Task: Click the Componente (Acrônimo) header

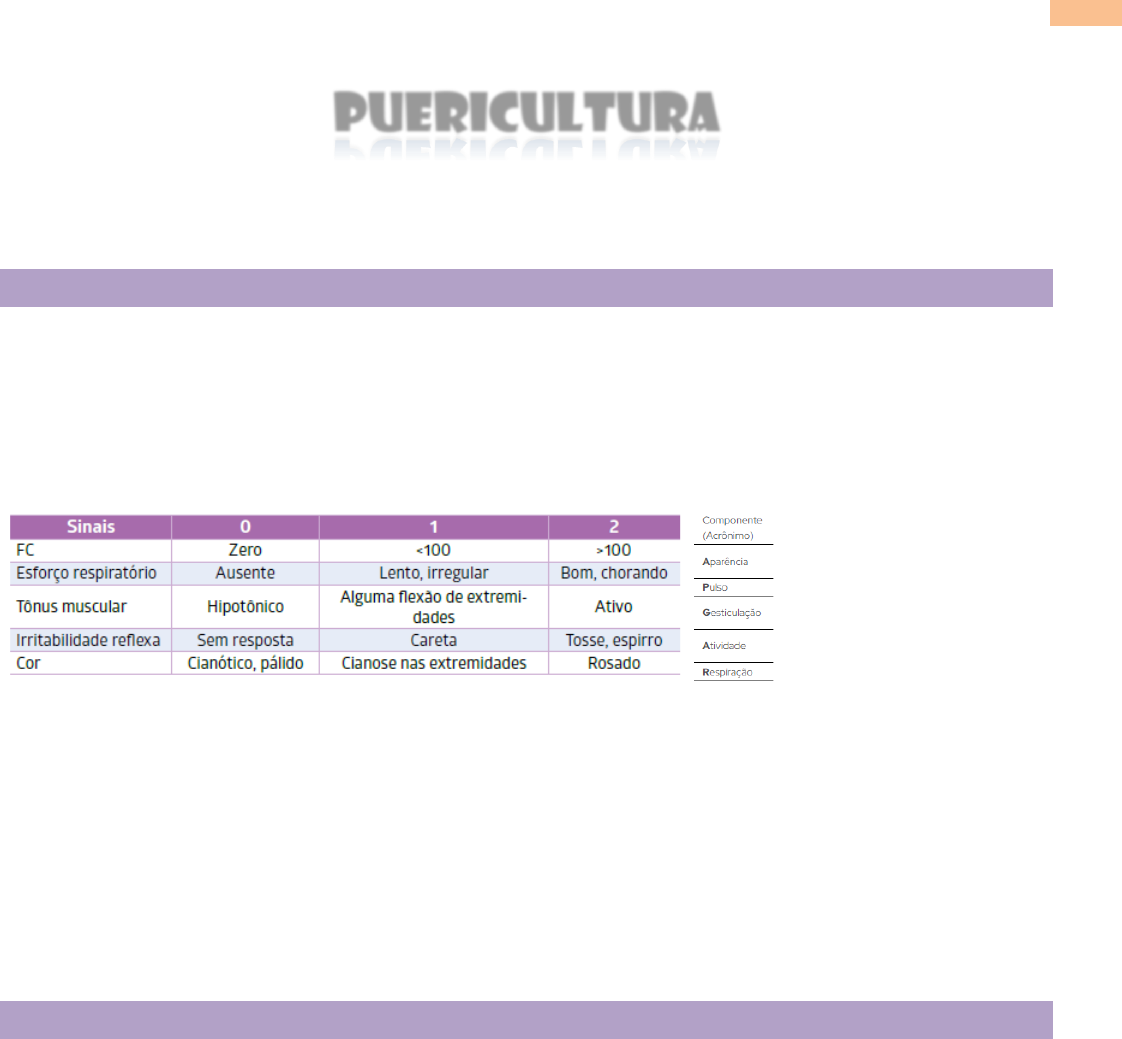Action: (x=732, y=527)
